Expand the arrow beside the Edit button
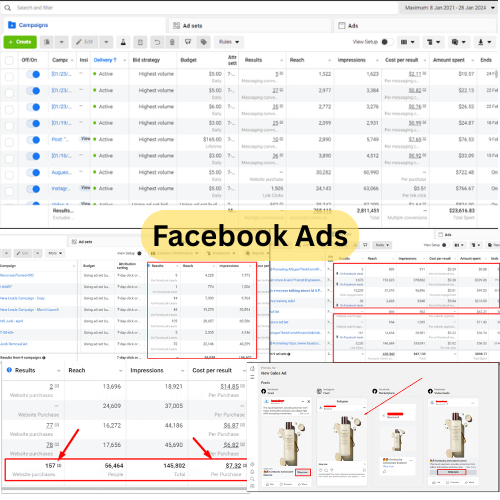 [106, 42]
